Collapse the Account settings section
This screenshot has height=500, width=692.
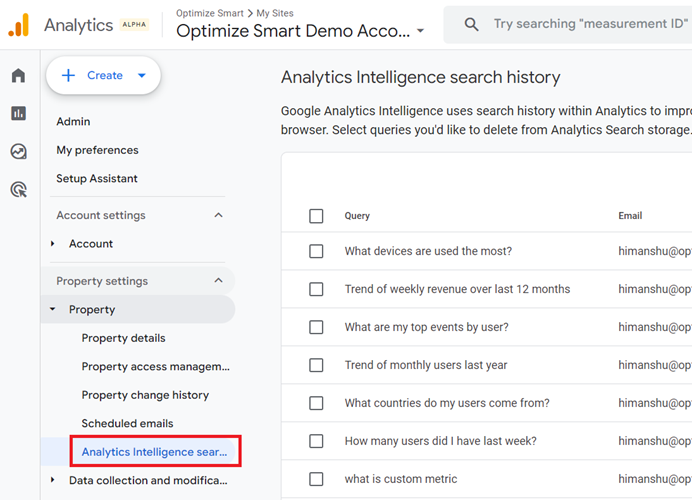click(x=218, y=215)
